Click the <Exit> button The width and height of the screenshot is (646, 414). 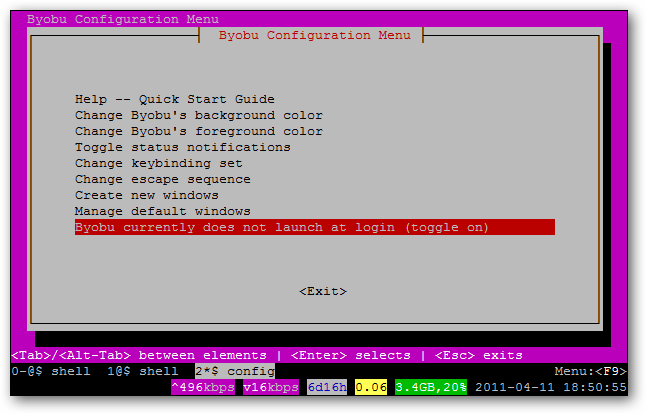(x=323, y=292)
